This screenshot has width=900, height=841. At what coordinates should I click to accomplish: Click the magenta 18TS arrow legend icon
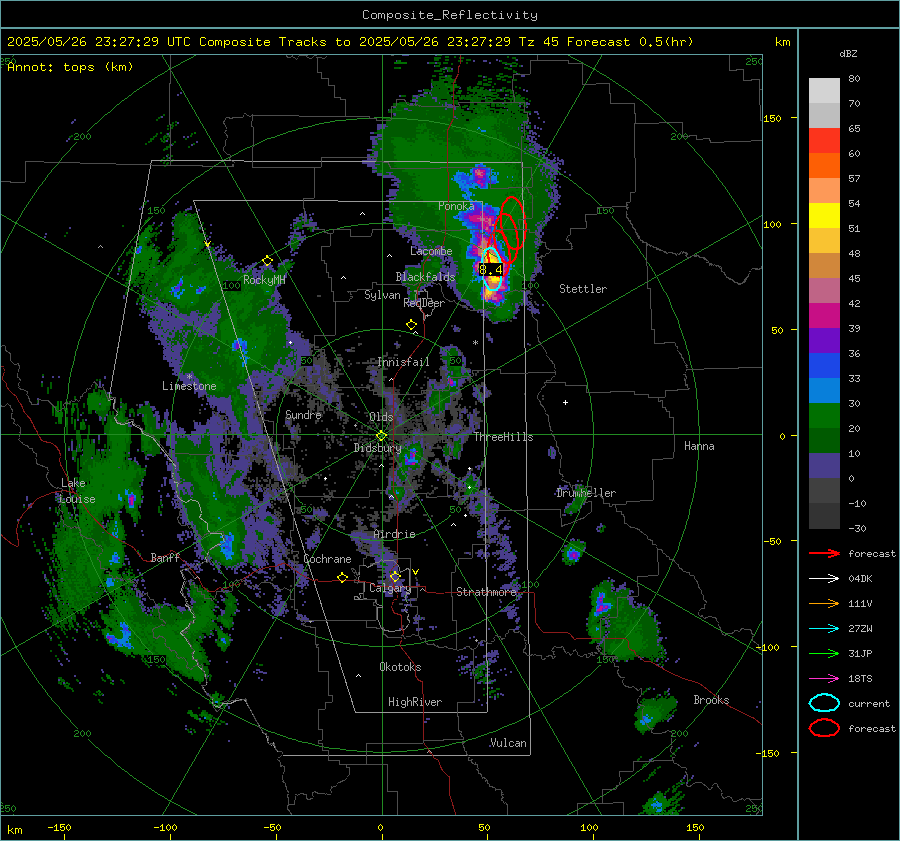[824, 679]
